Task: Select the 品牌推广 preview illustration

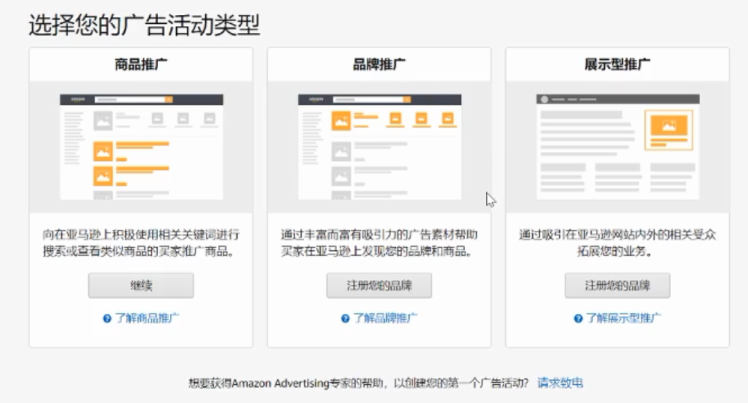Action: point(379,146)
